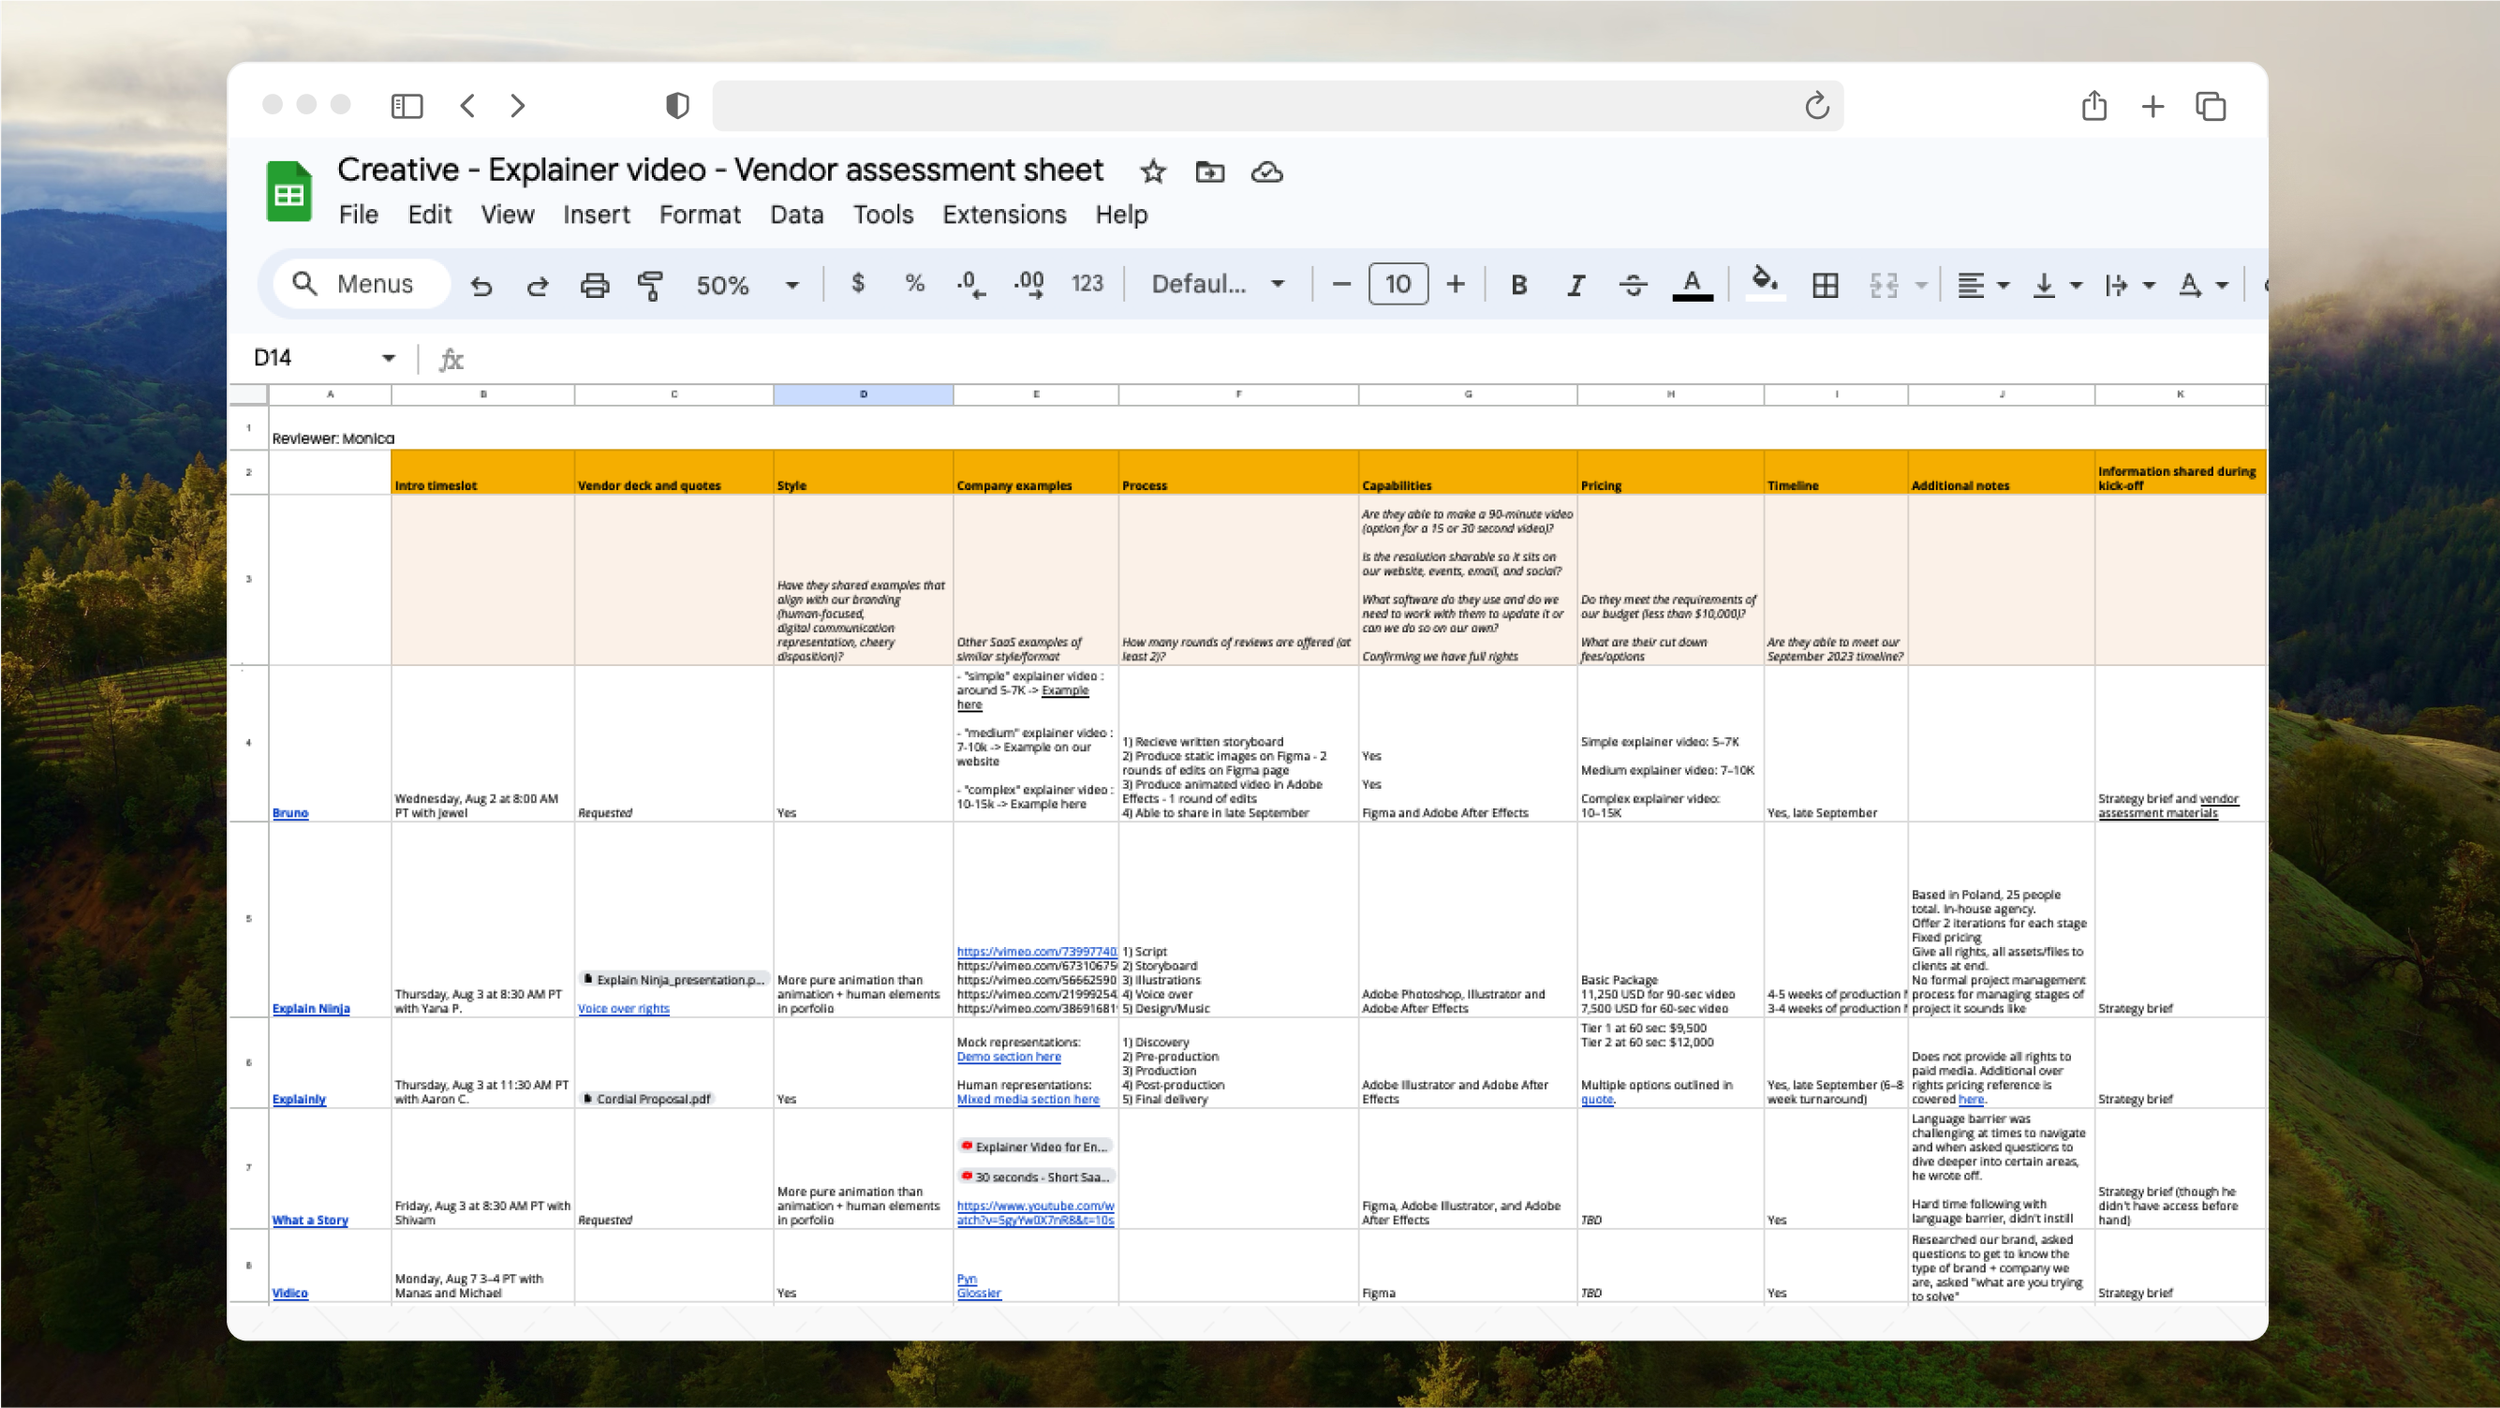Open the Extensions menu
Screen dimensions: 2500x1408
[1004, 214]
